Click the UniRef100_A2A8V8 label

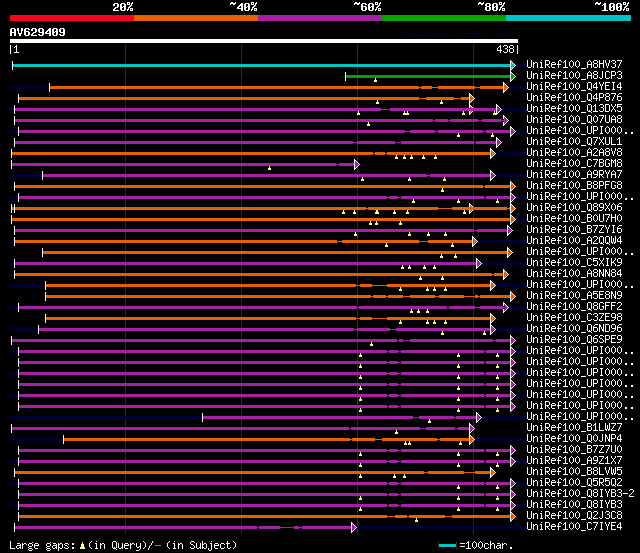pyautogui.click(x=574, y=152)
